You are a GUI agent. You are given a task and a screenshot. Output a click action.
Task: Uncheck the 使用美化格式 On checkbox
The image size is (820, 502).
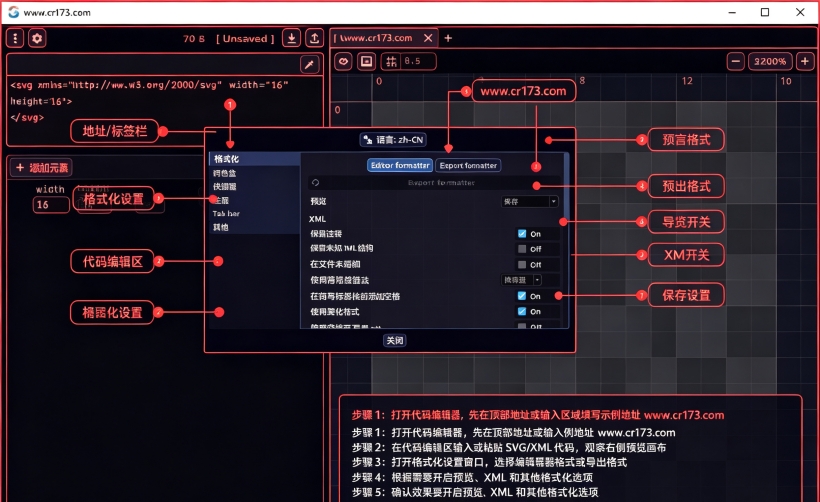coord(522,311)
